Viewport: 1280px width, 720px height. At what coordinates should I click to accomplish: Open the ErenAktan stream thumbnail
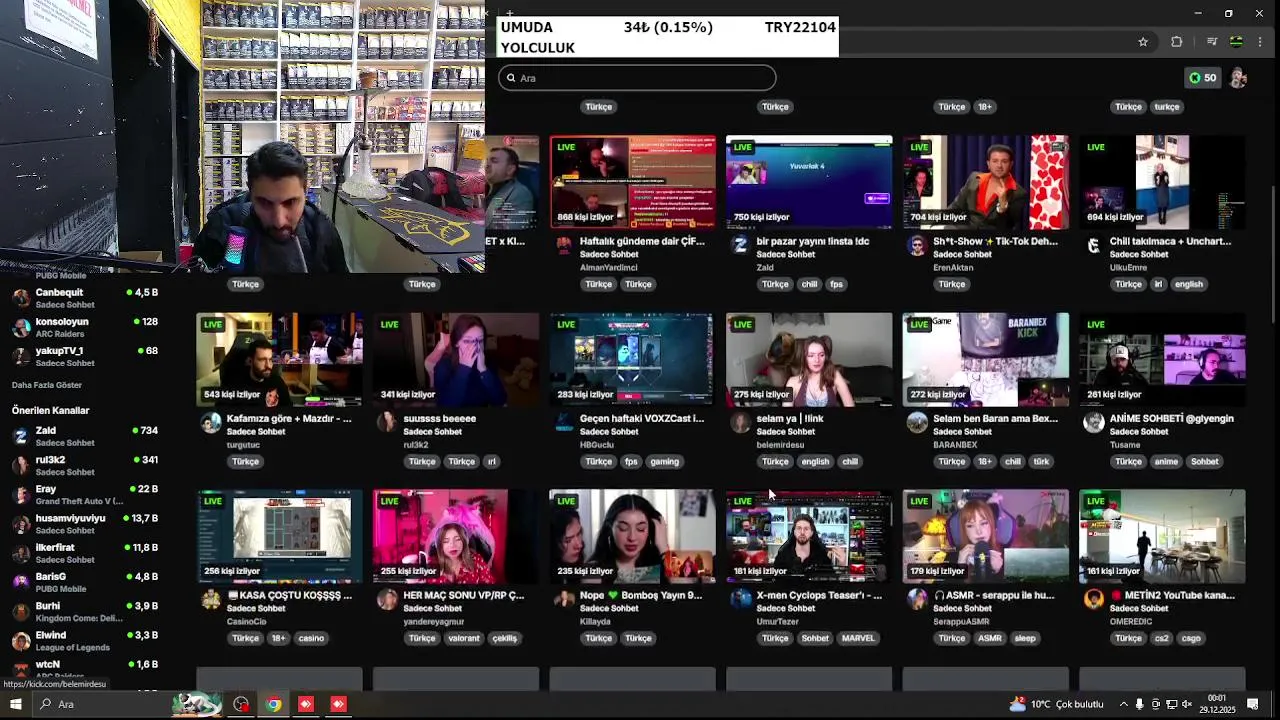985,182
